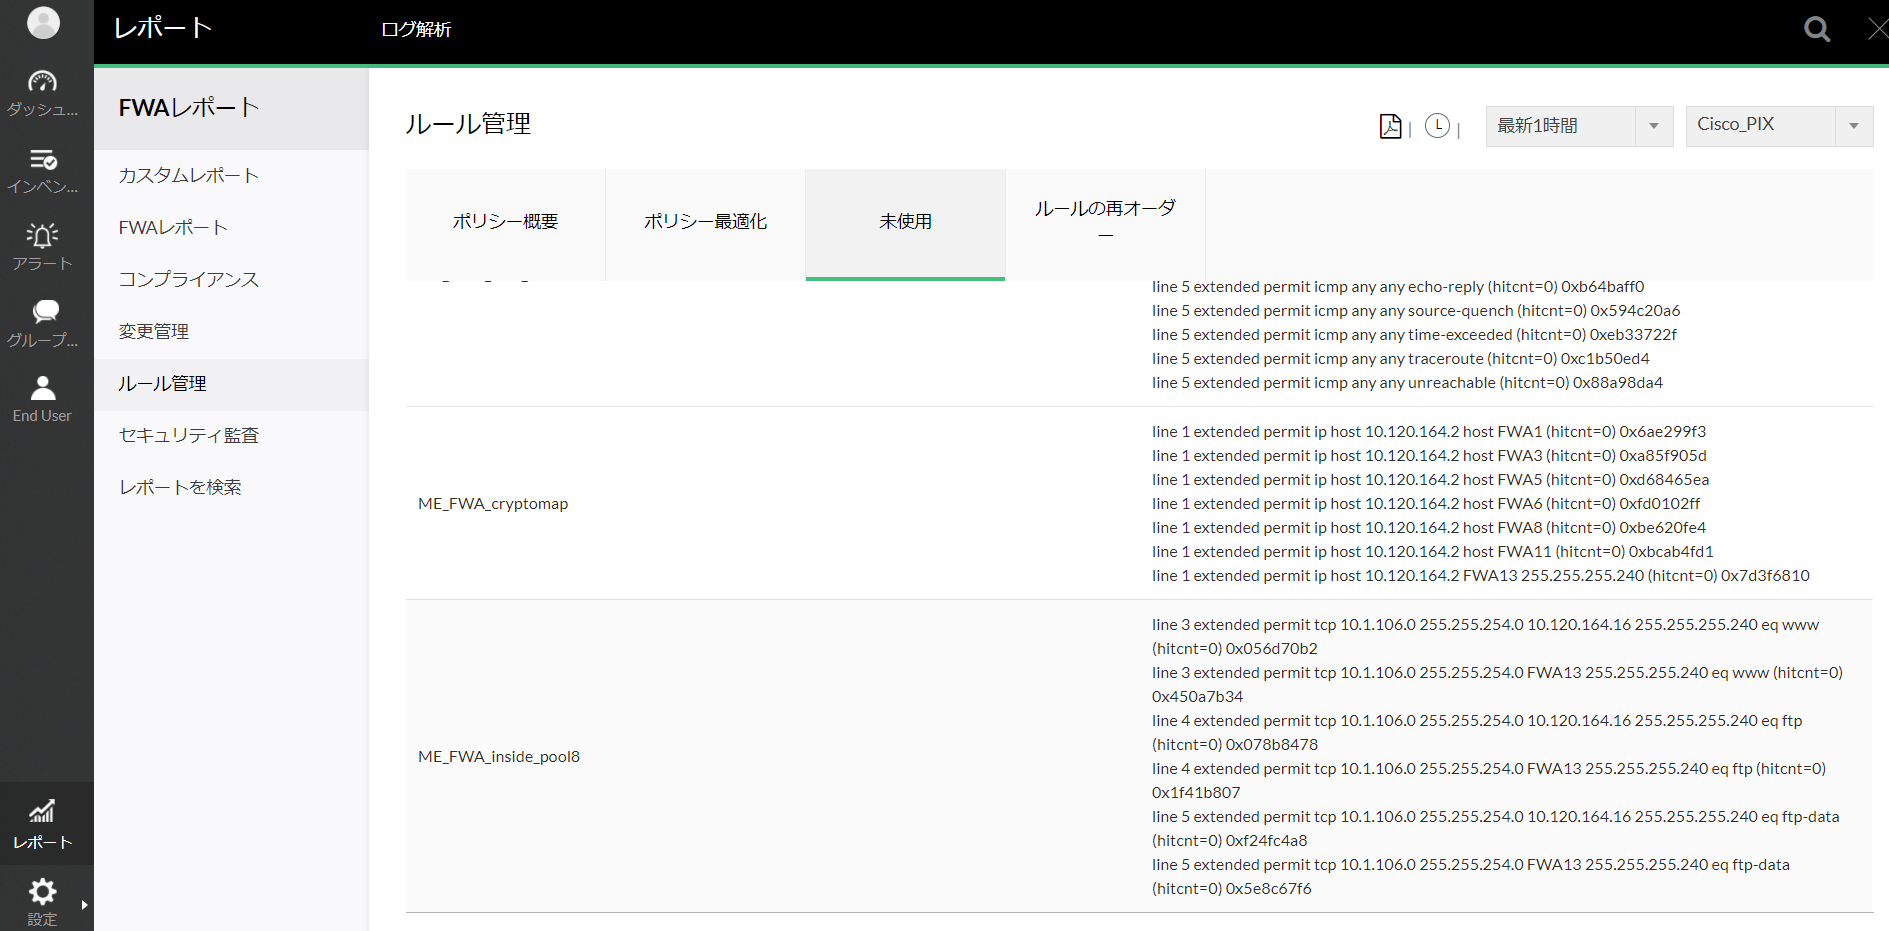Click the rule line for host FWA5
Viewport: 1889px width, 931px height.
coord(1431,480)
